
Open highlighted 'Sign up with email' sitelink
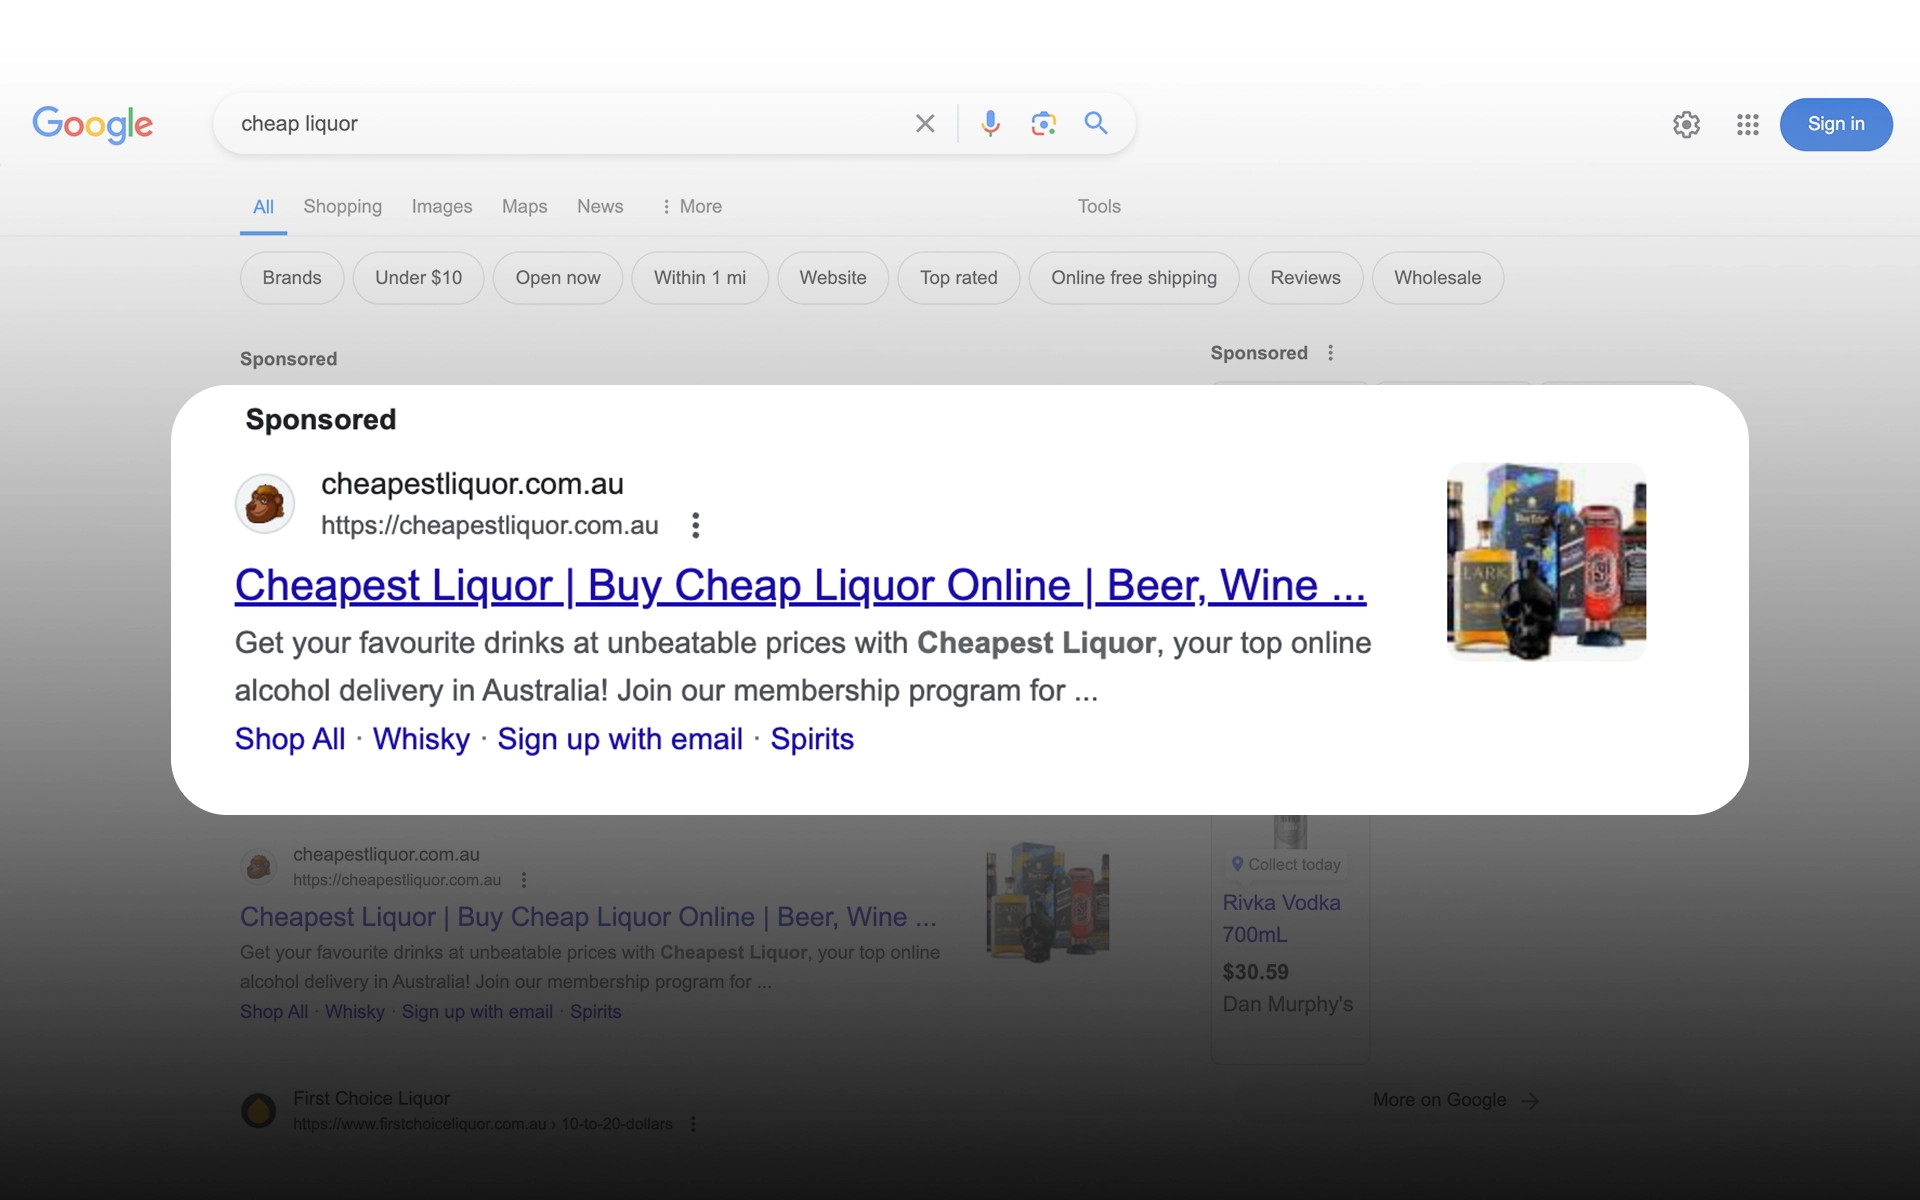(x=620, y=739)
